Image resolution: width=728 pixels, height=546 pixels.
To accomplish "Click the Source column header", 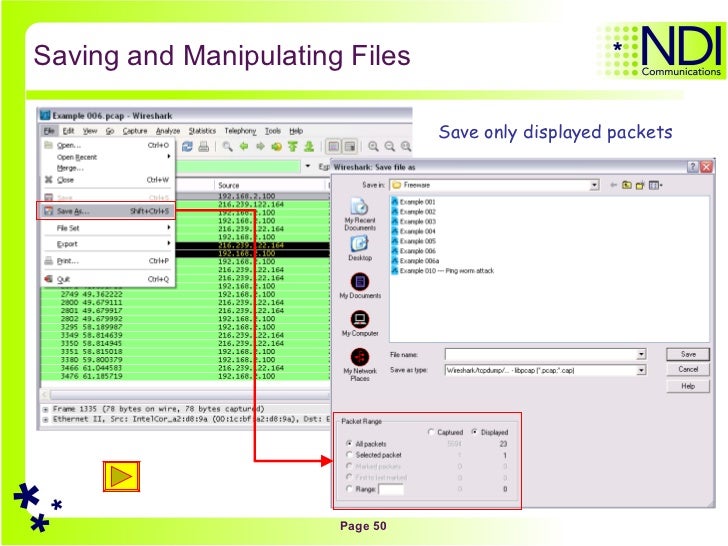I will [272, 185].
